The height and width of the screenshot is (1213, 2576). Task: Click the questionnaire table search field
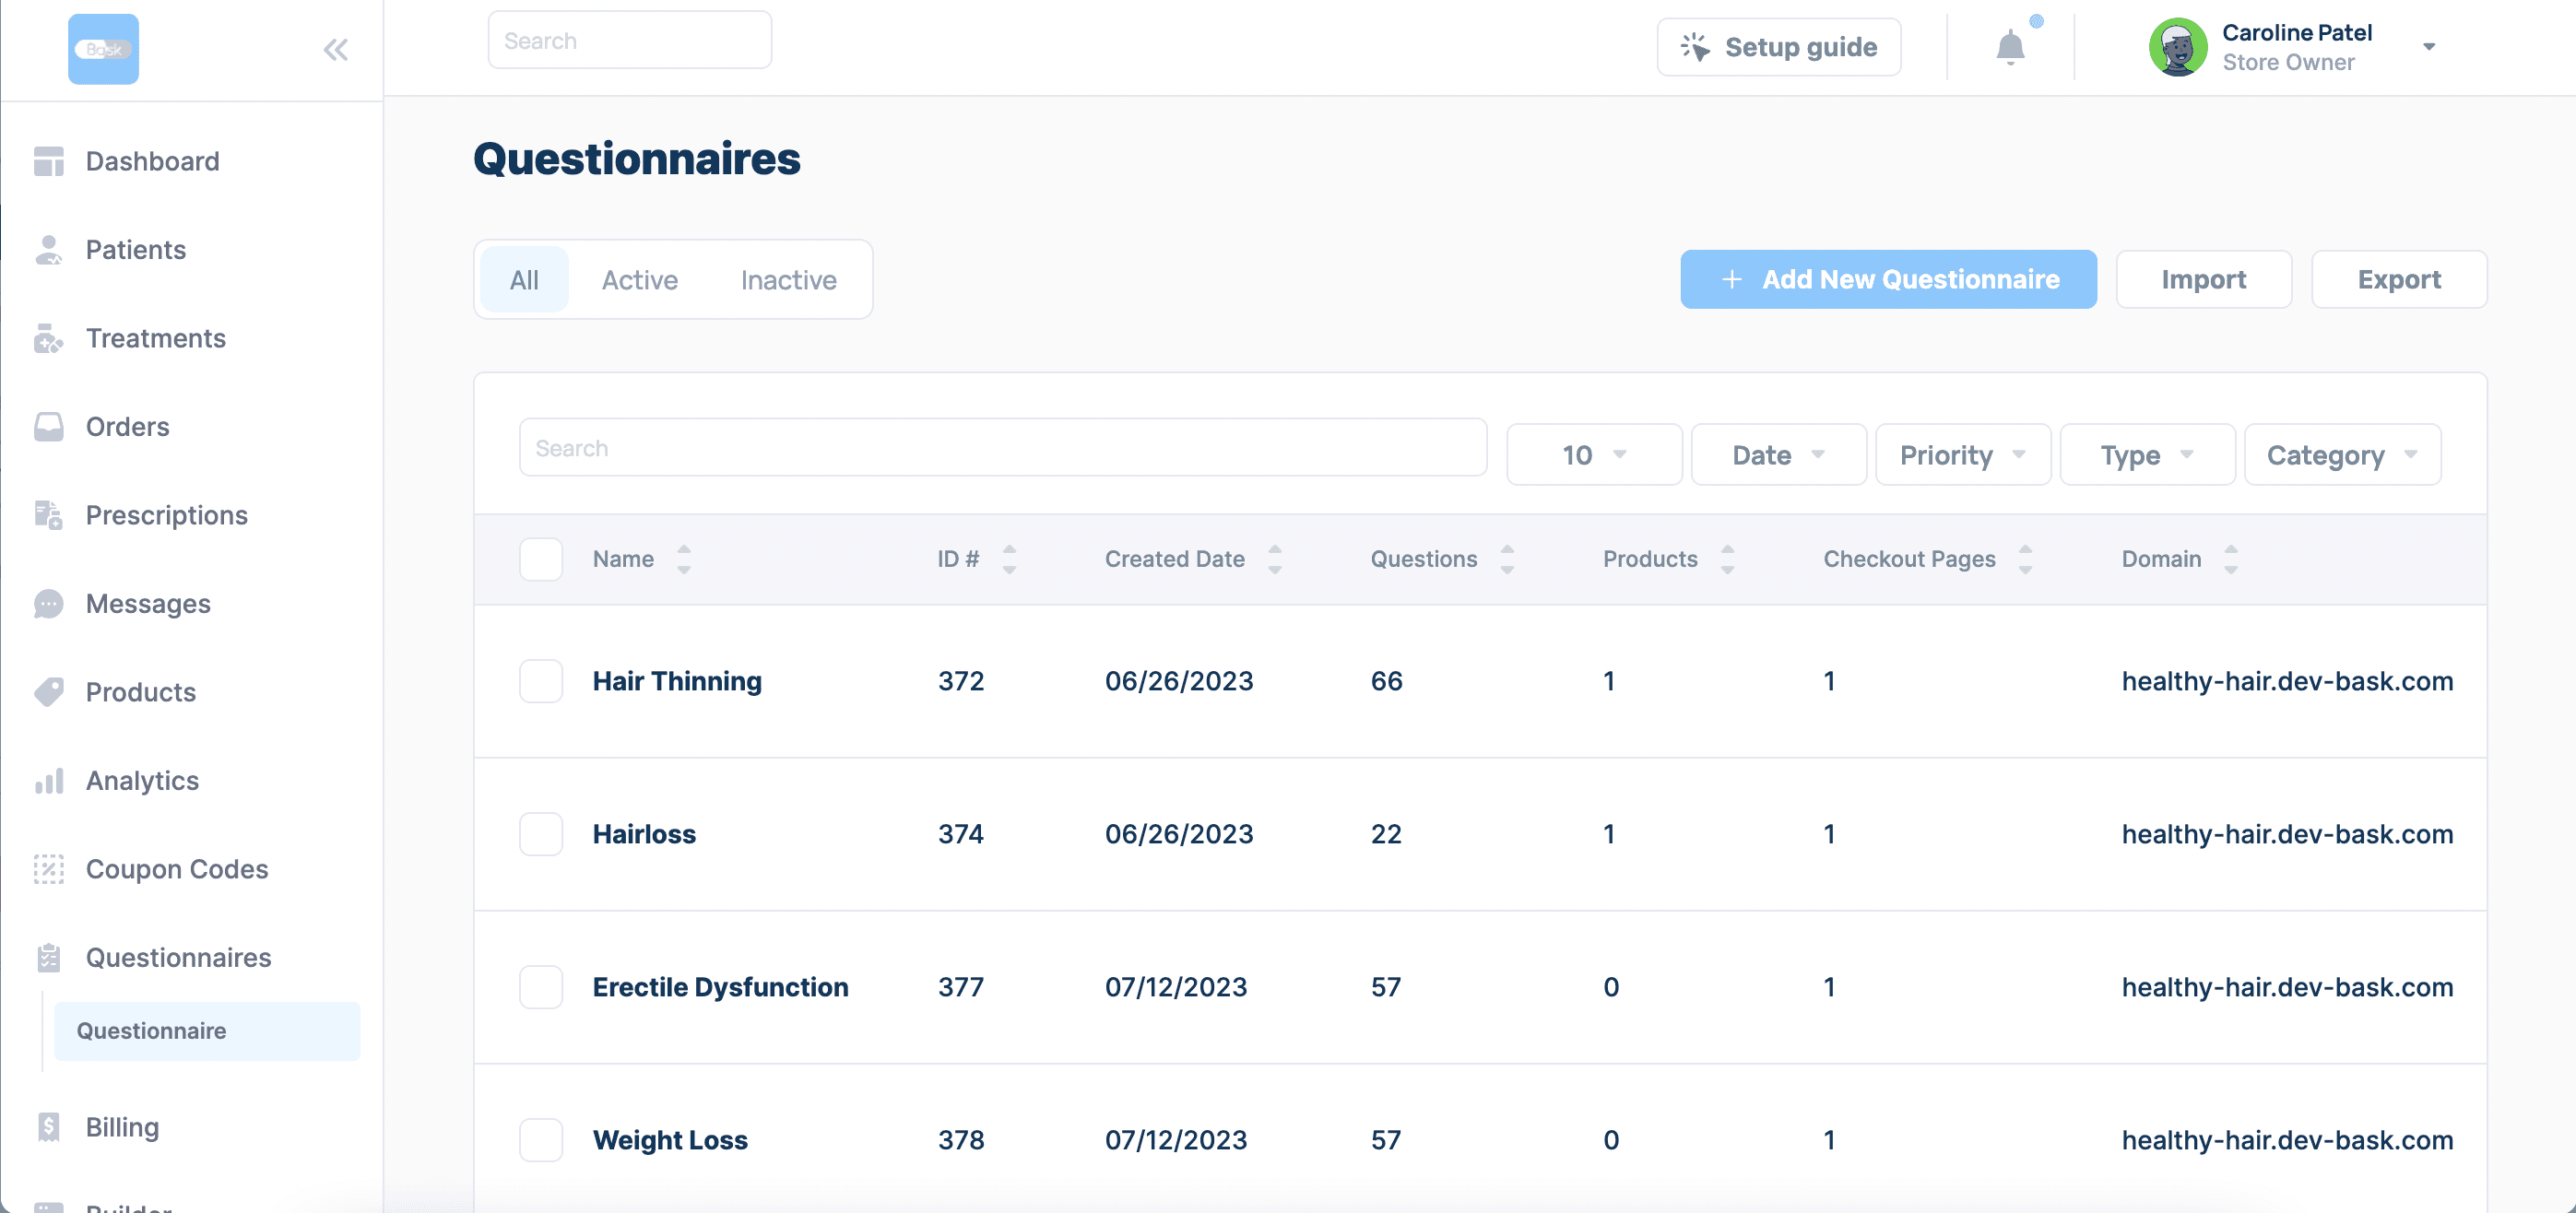coord(1002,448)
